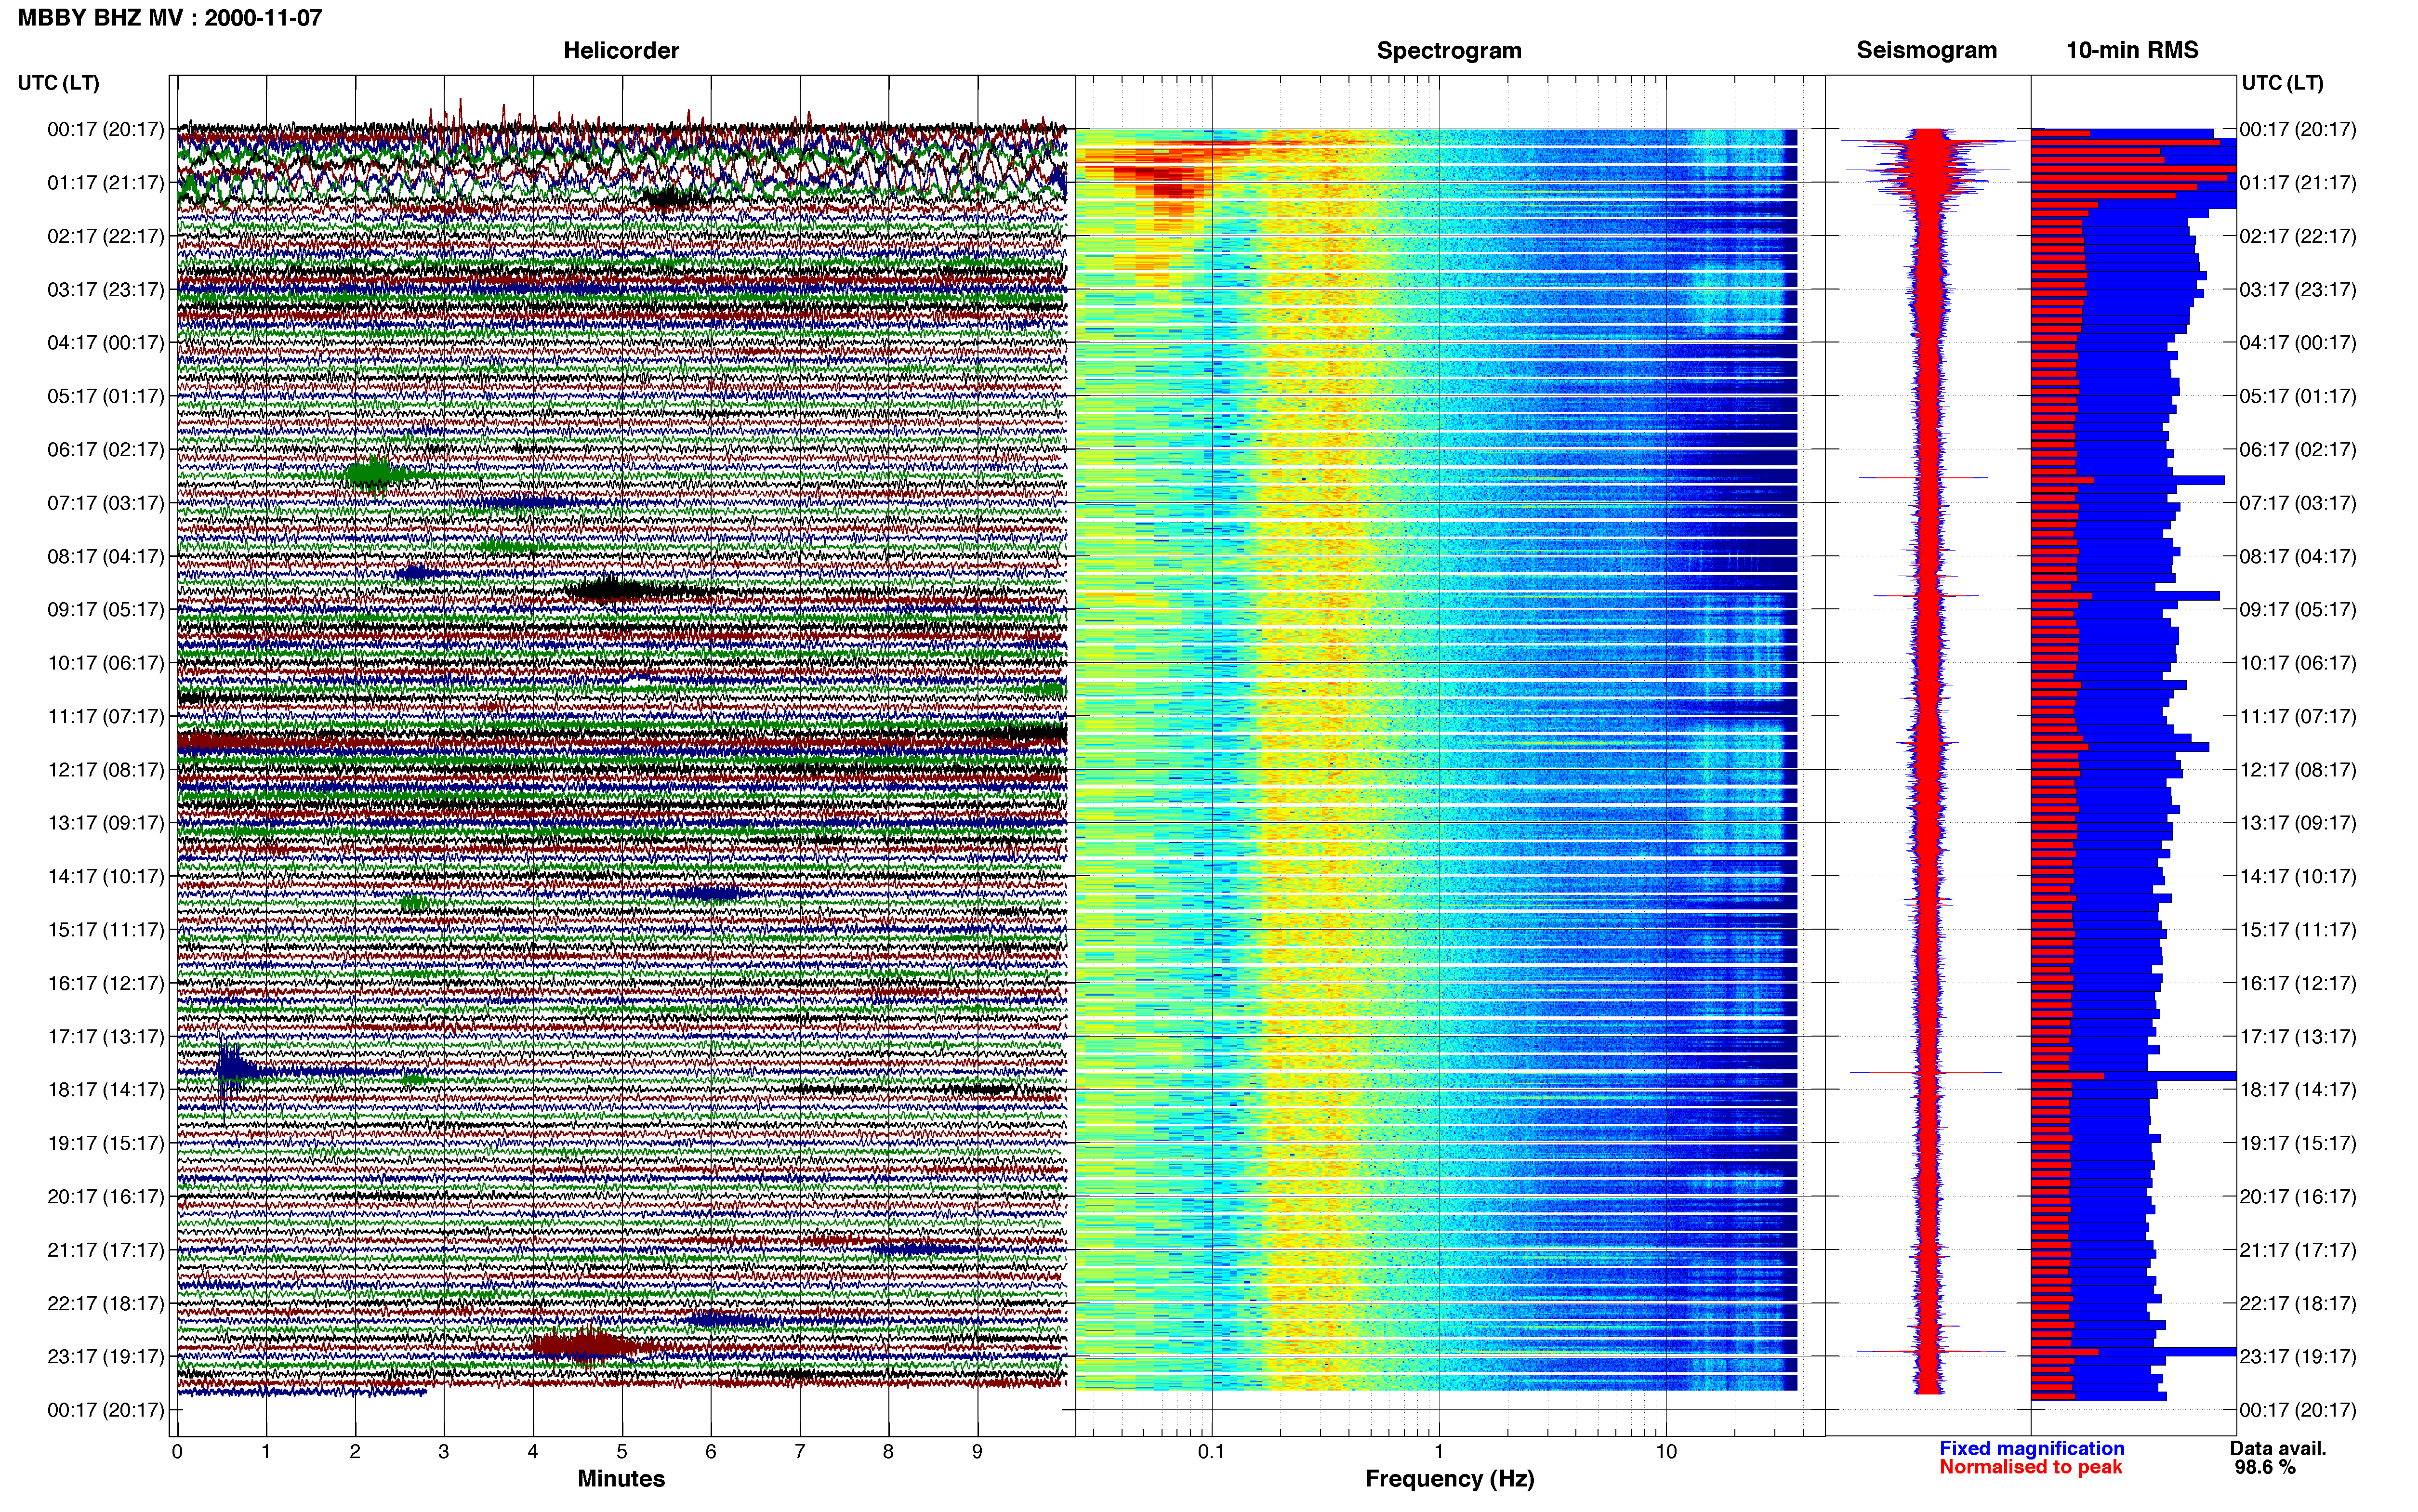Click left time label '19:17 (15:17)'
This screenshot has width=2418, height=1512.
(105, 1143)
